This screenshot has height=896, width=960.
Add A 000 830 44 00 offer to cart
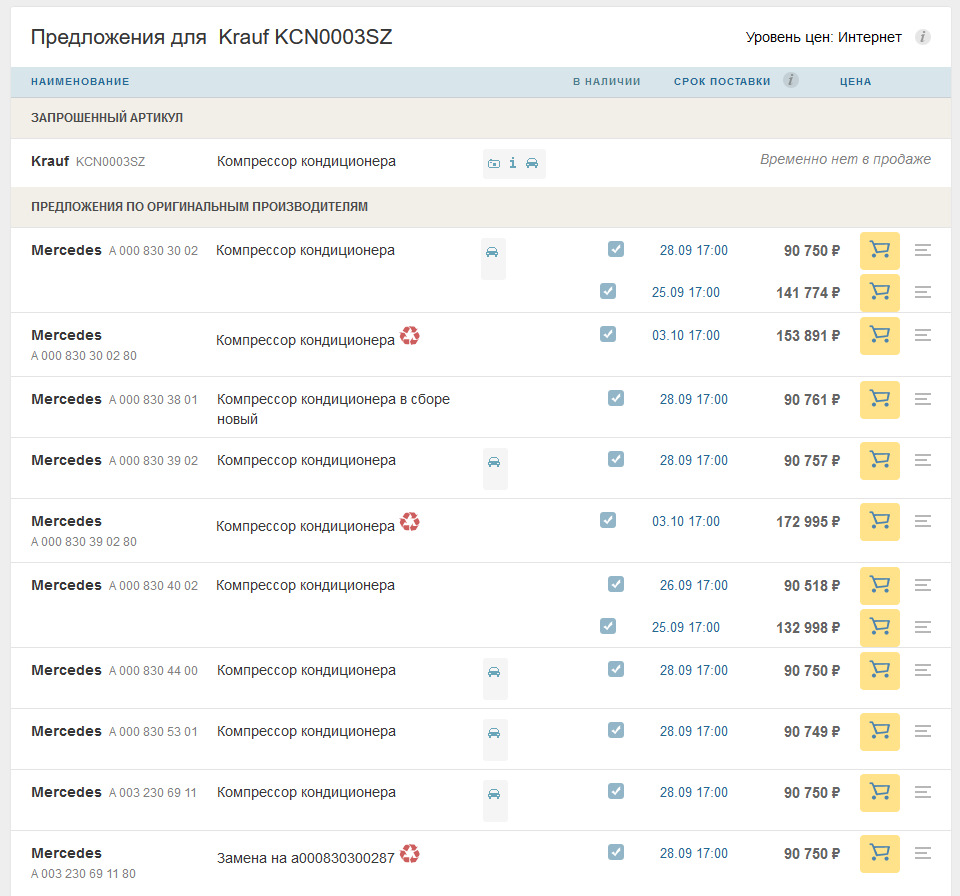880,671
